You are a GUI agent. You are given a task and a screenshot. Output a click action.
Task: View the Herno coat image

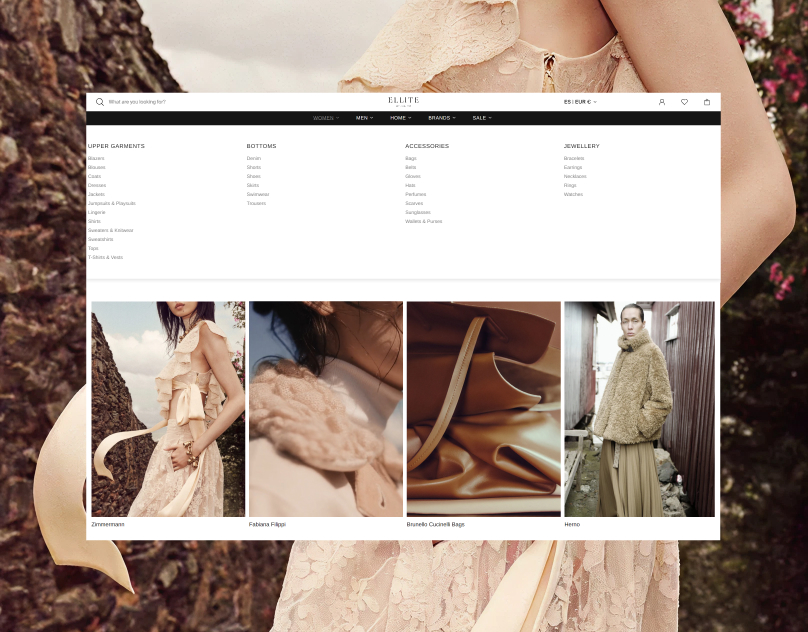click(639, 408)
